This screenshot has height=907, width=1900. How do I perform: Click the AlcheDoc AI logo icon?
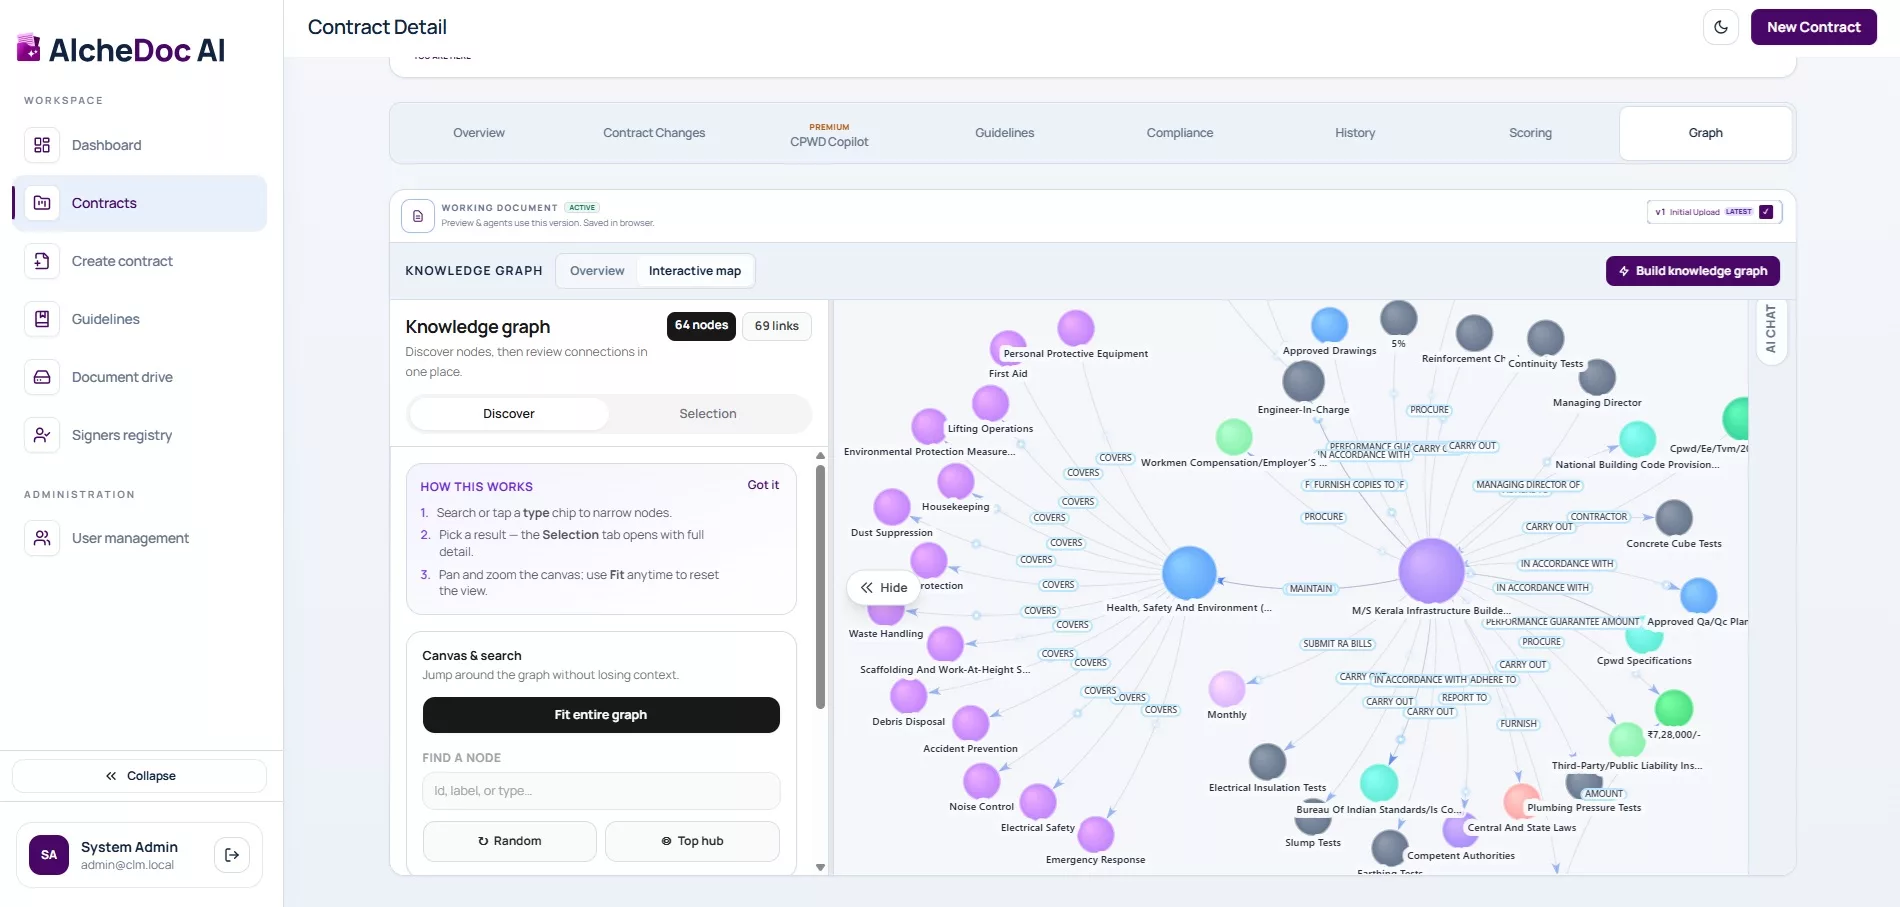(x=29, y=48)
